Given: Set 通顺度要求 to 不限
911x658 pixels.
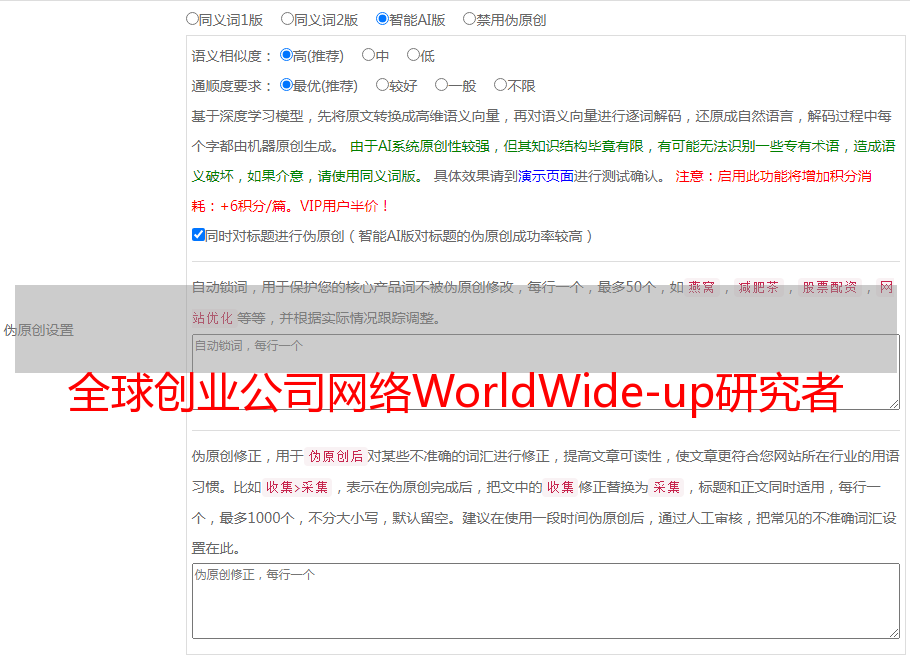Looking at the screenshot, I should [500, 85].
